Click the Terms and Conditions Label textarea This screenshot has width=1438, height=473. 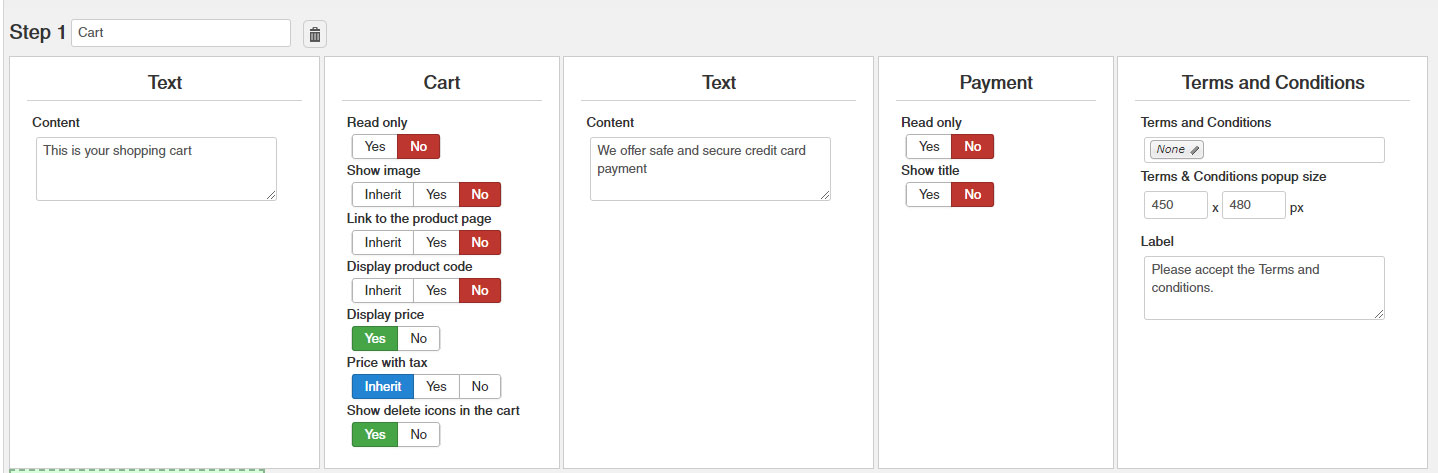click(1264, 288)
